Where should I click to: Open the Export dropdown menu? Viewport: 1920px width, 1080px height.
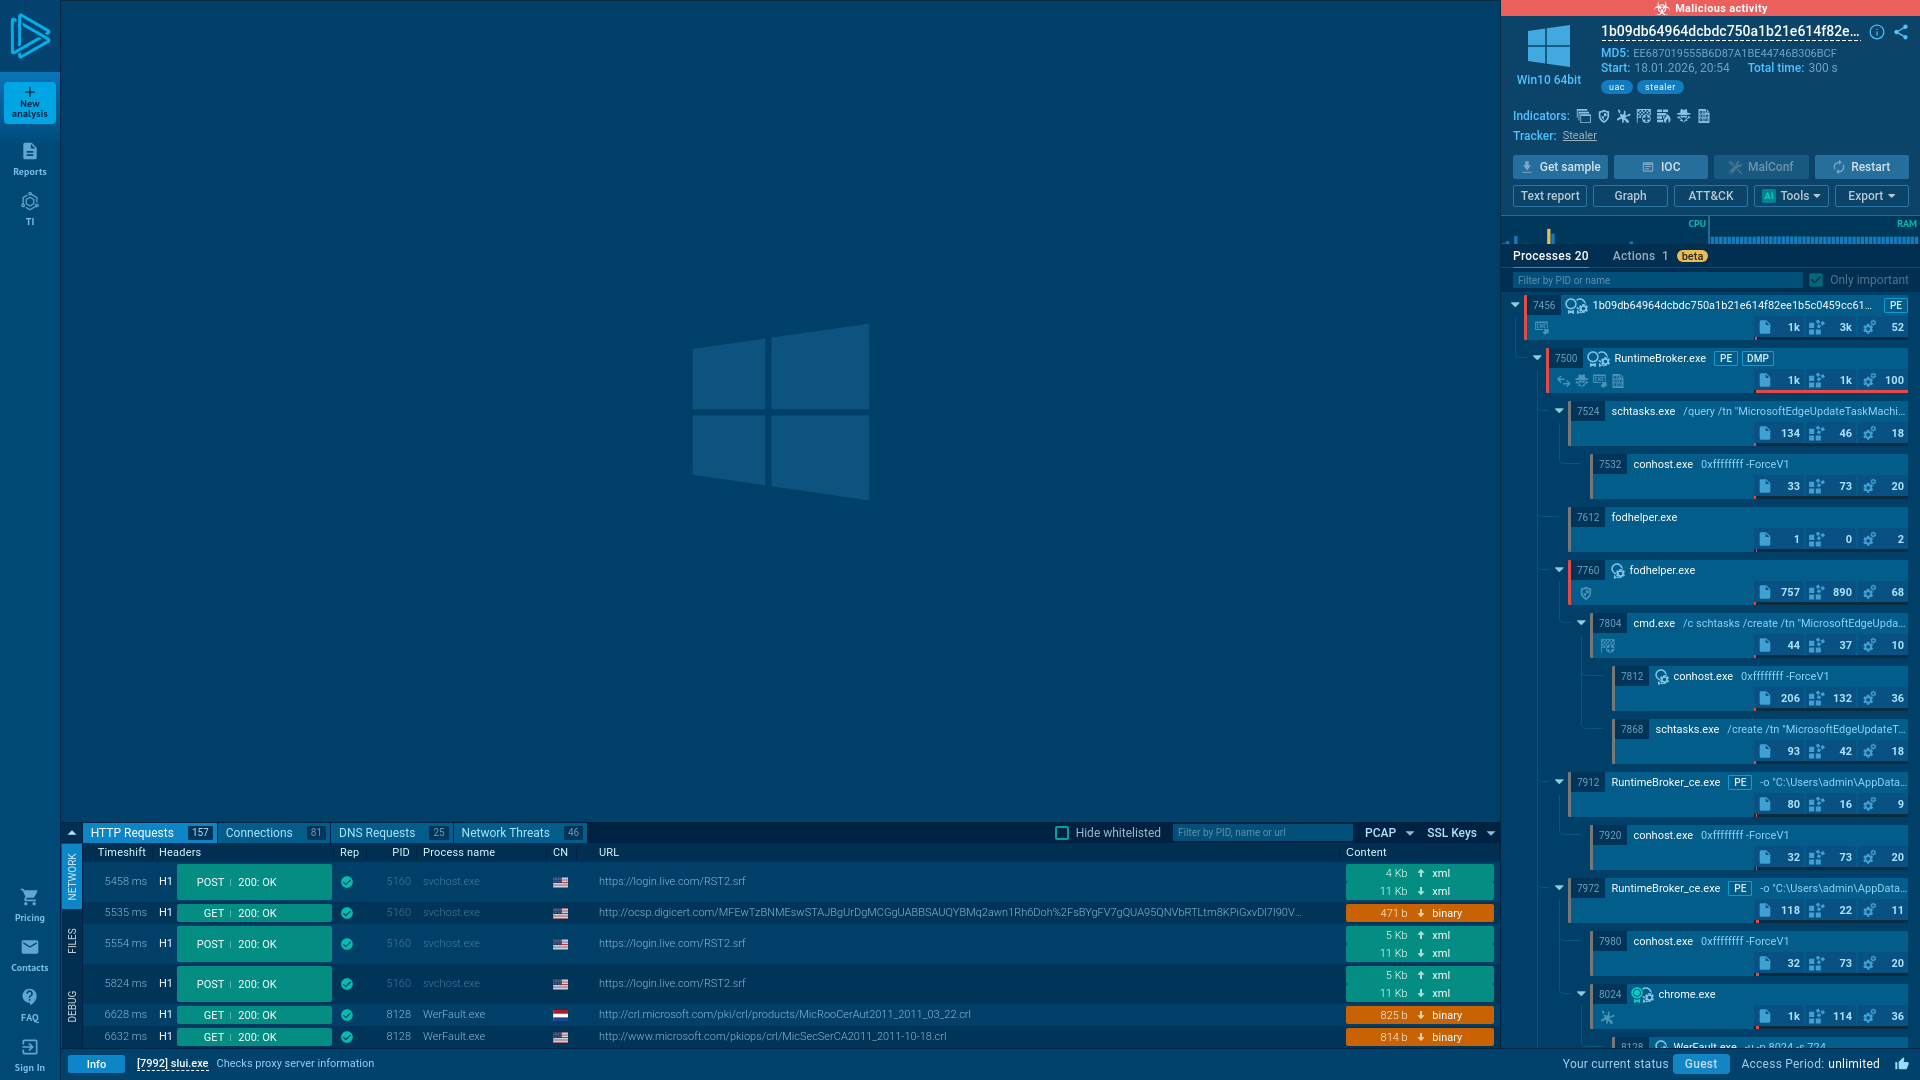click(x=1871, y=196)
